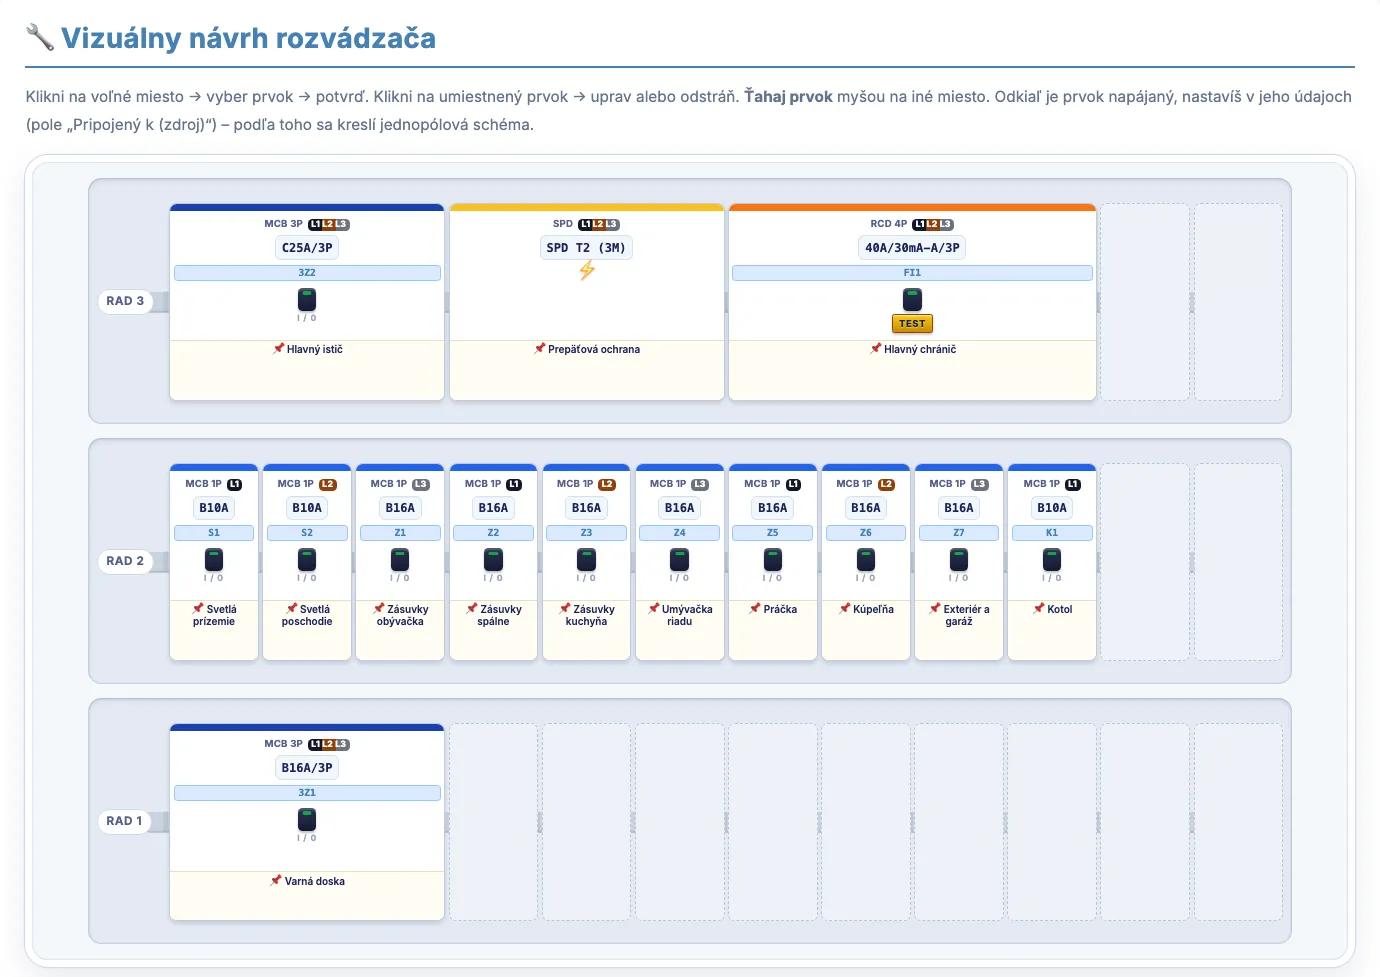Select the RAD 3 row label
The image size is (1380, 977).
tap(125, 301)
